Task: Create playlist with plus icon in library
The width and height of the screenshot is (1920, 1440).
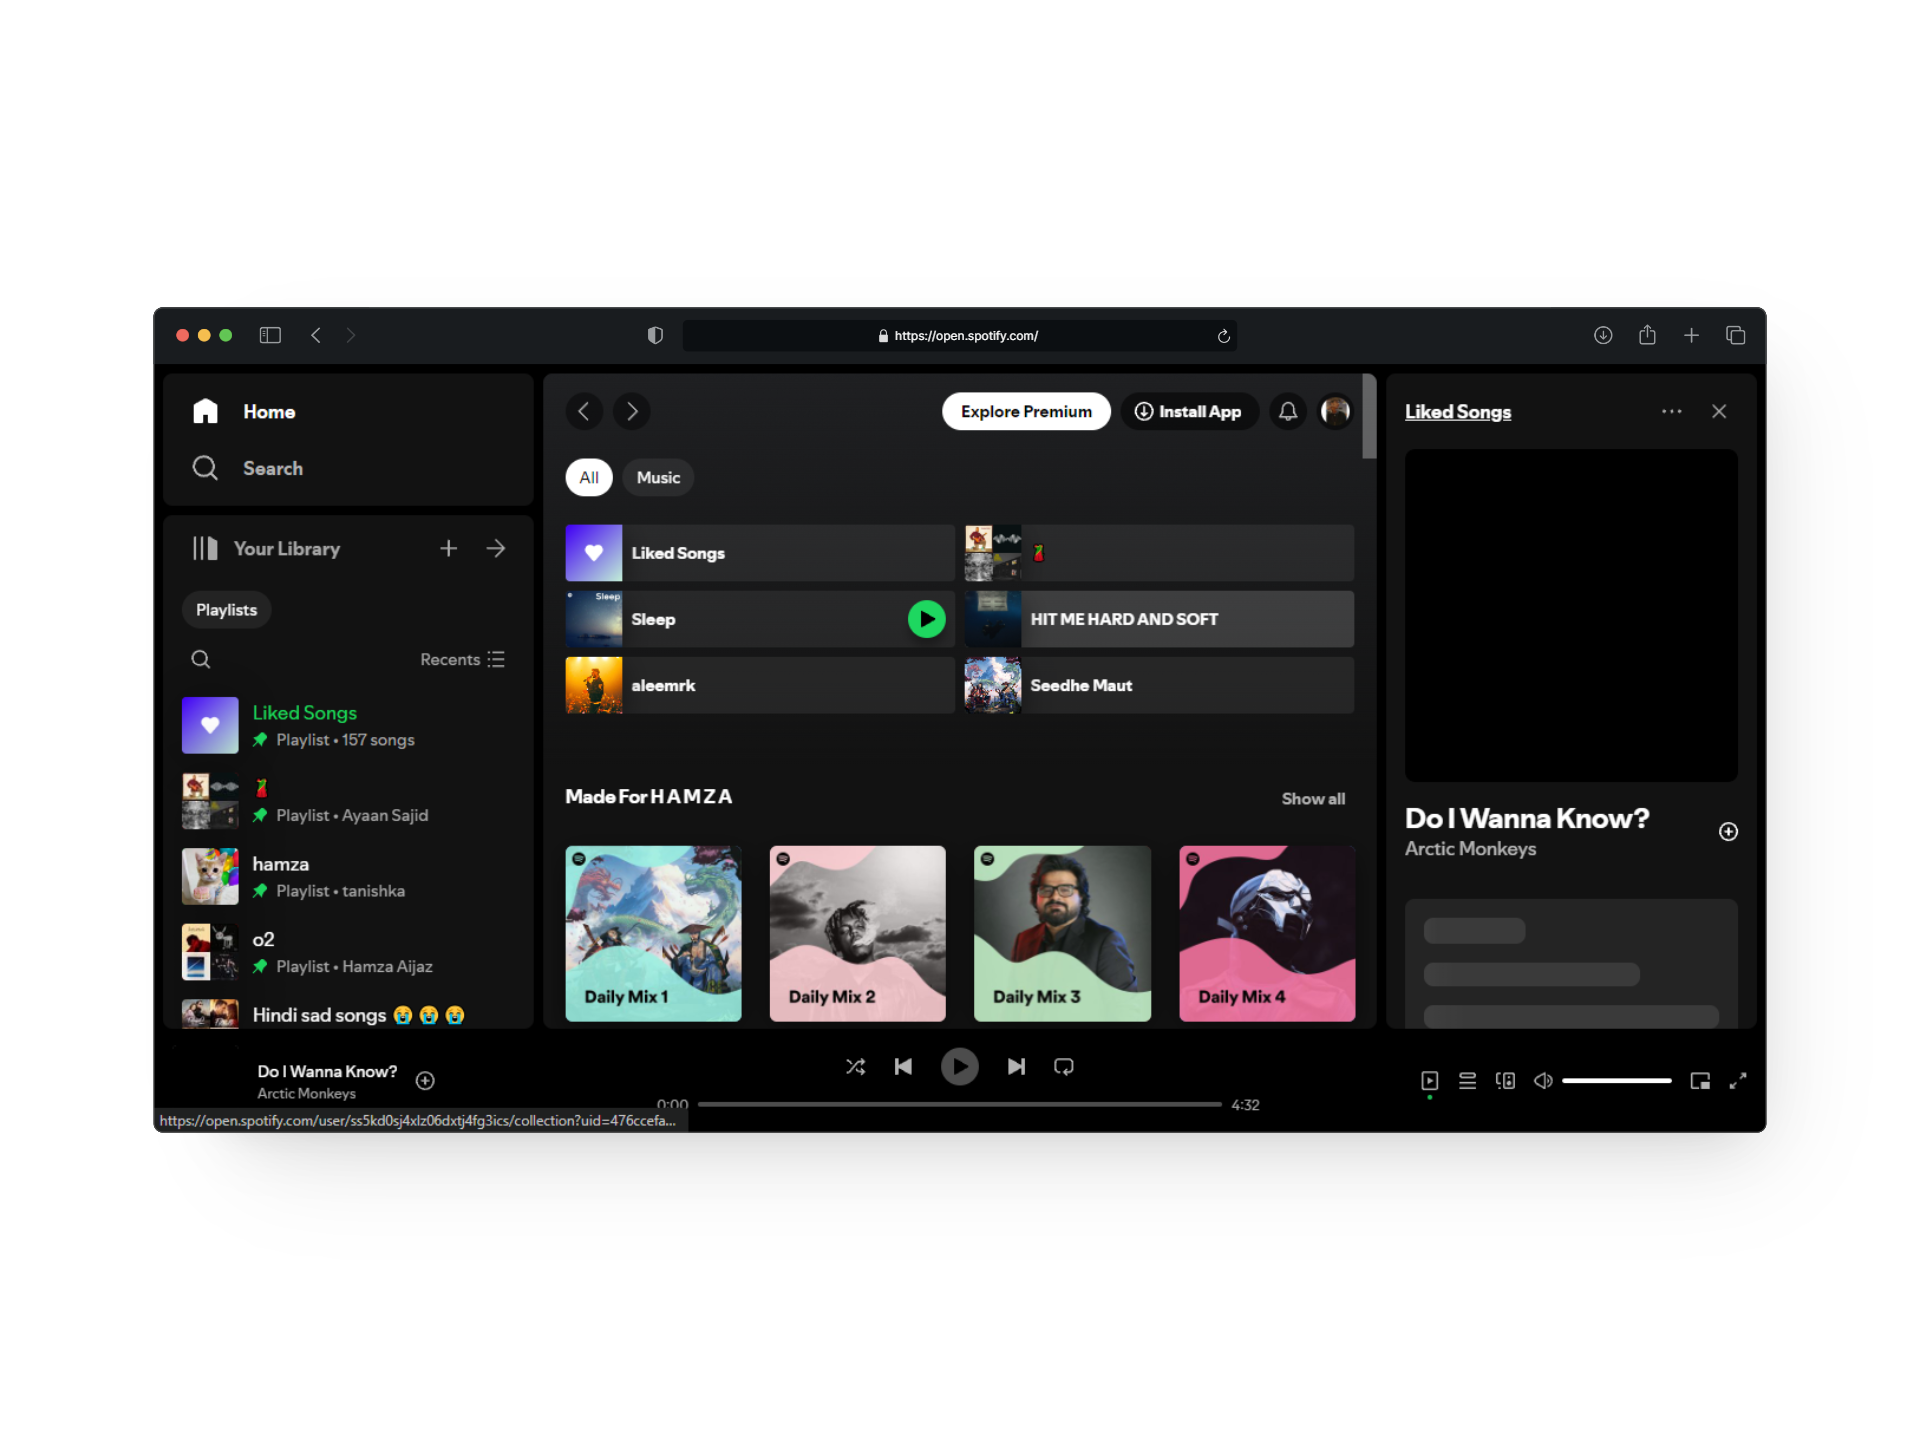Action: tap(448, 548)
